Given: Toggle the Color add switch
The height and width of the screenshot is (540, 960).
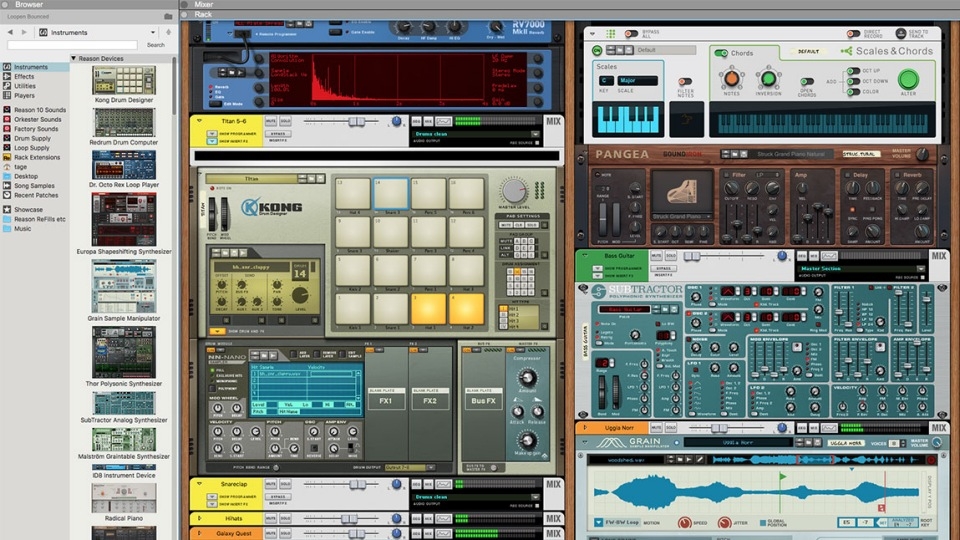Looking at the screenshot, I should (852, 92).
